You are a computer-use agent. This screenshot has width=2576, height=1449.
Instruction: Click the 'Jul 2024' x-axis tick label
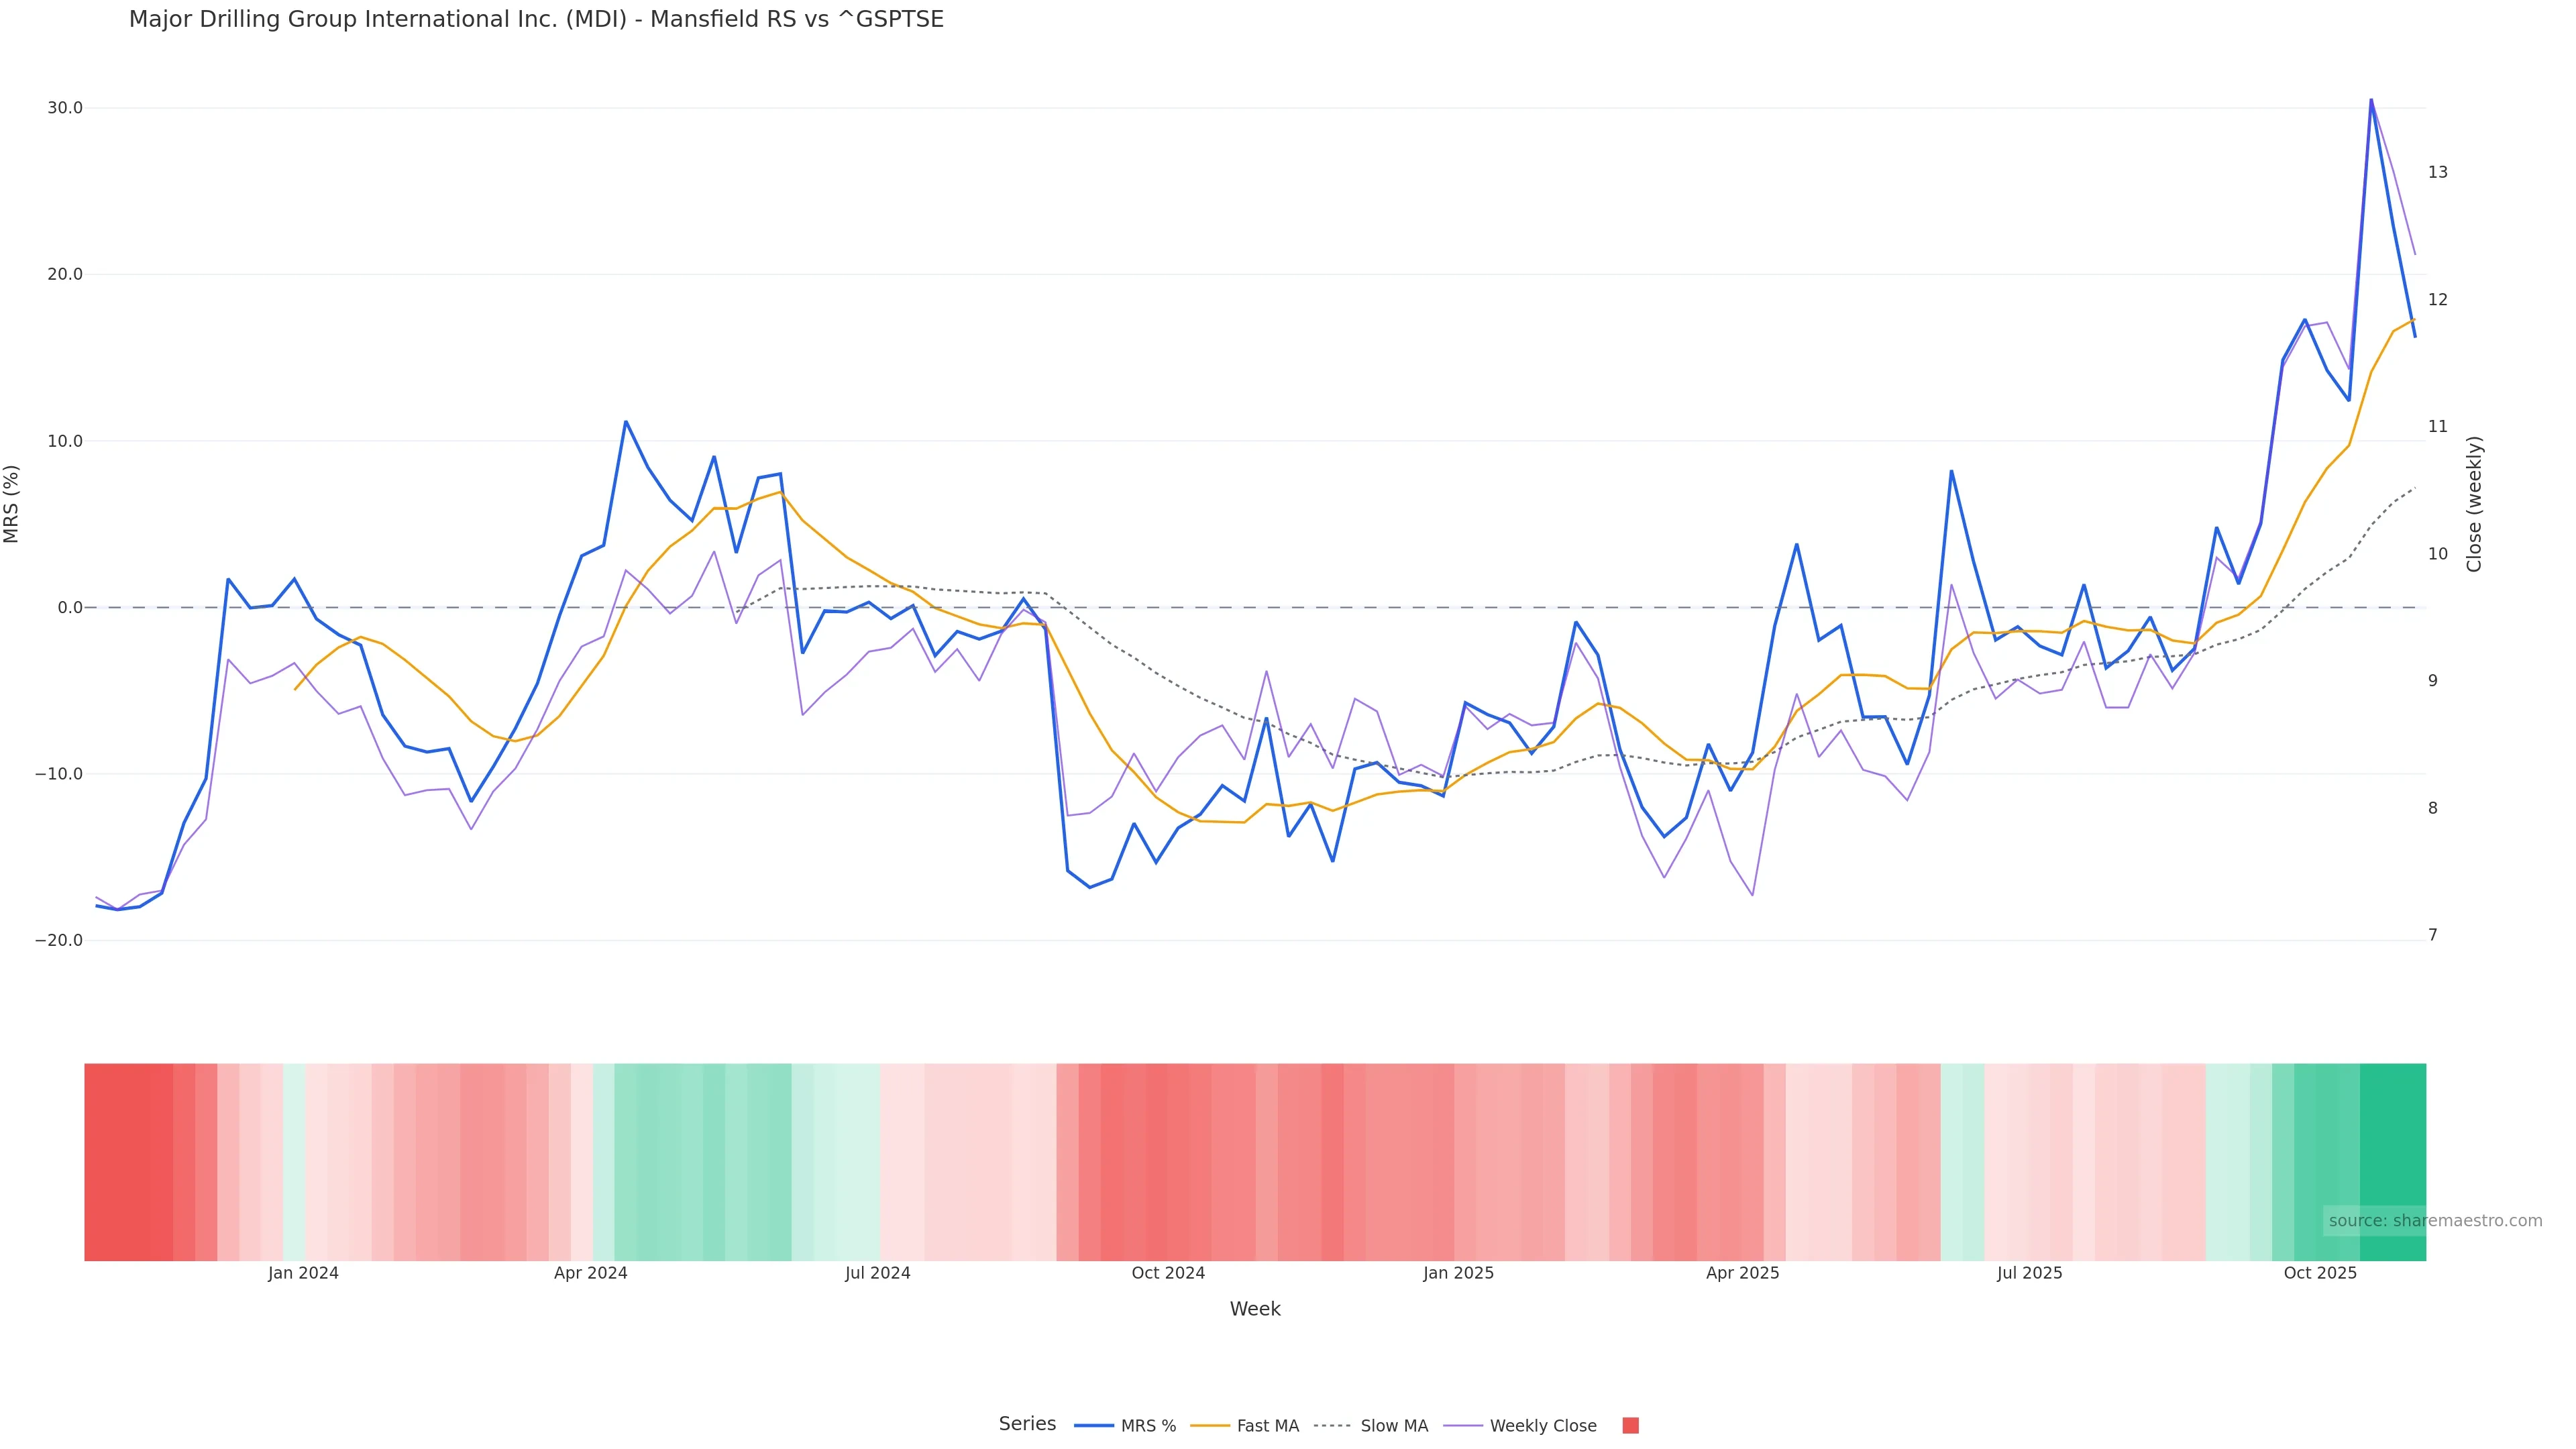[x=877, y=1273]
